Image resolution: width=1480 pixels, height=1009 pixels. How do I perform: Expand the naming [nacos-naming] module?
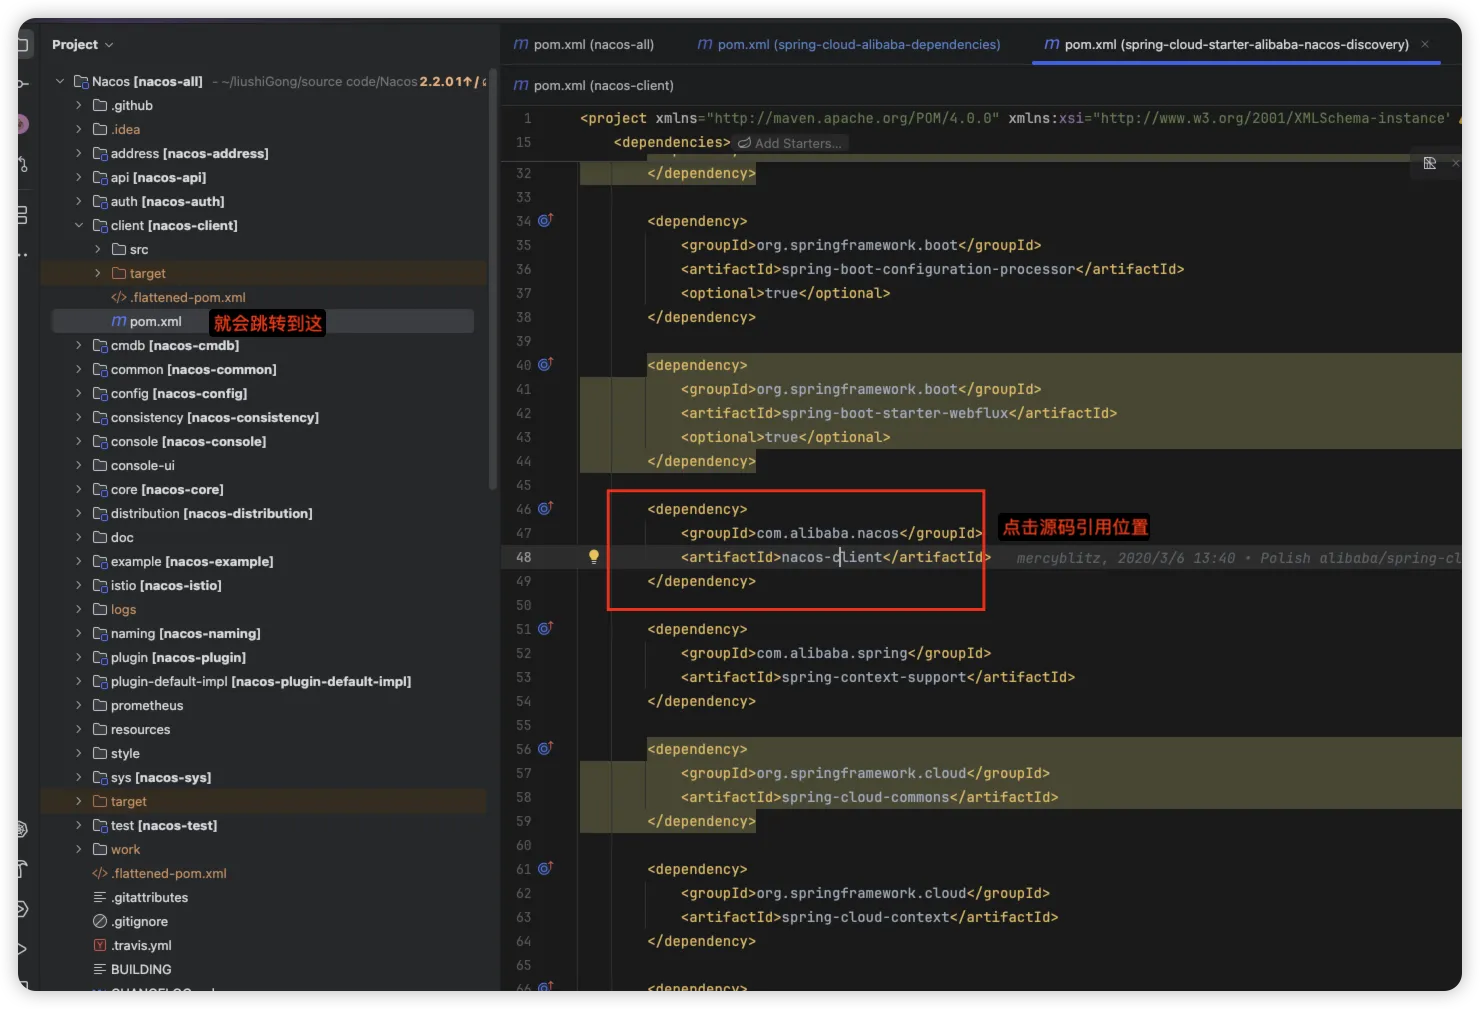[x=79, y=633]
